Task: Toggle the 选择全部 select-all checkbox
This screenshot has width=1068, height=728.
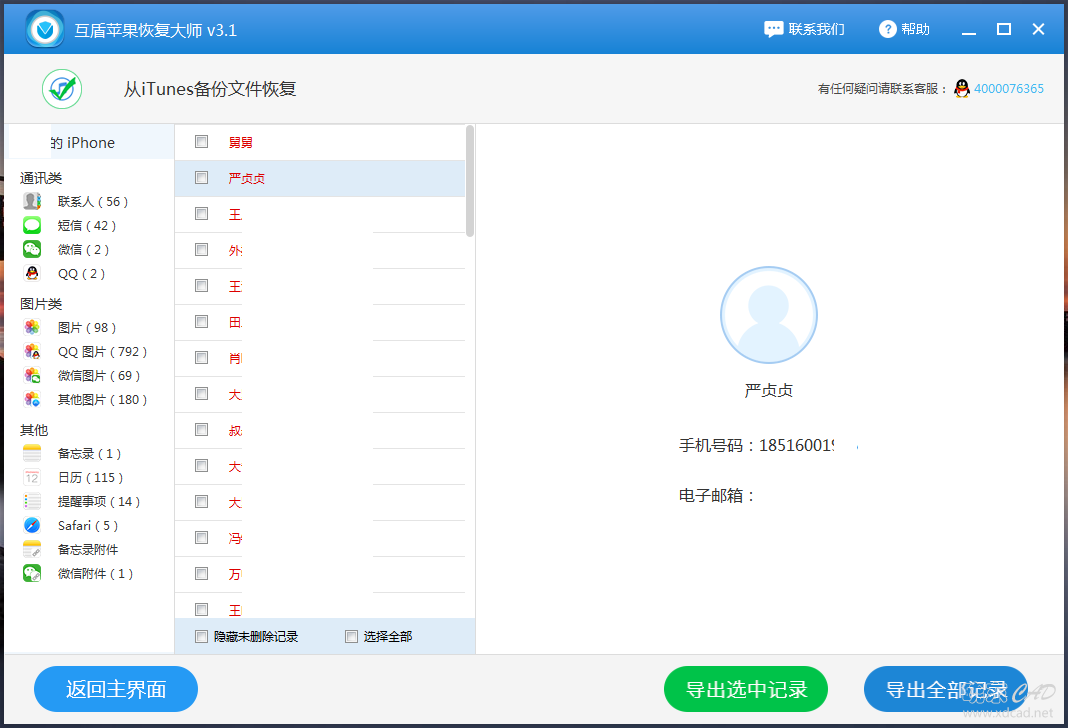Action: point(351,637)
